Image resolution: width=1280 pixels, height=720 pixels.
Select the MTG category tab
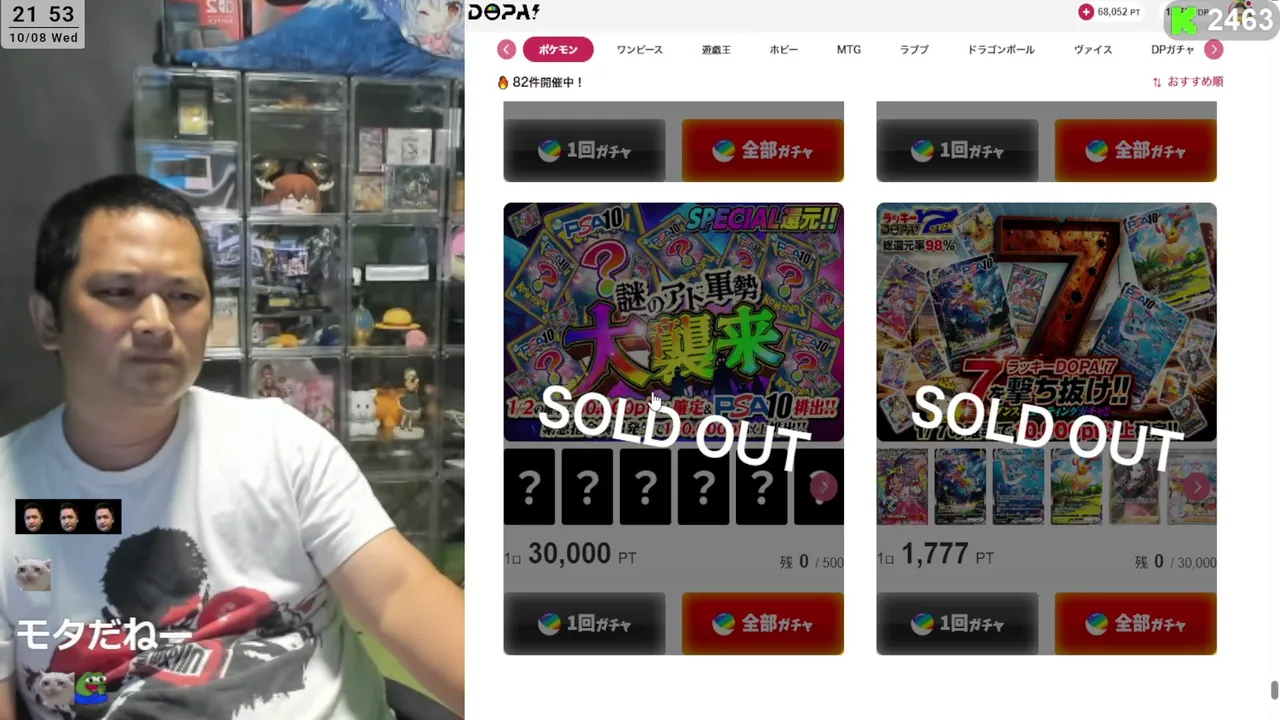point(849,50)
